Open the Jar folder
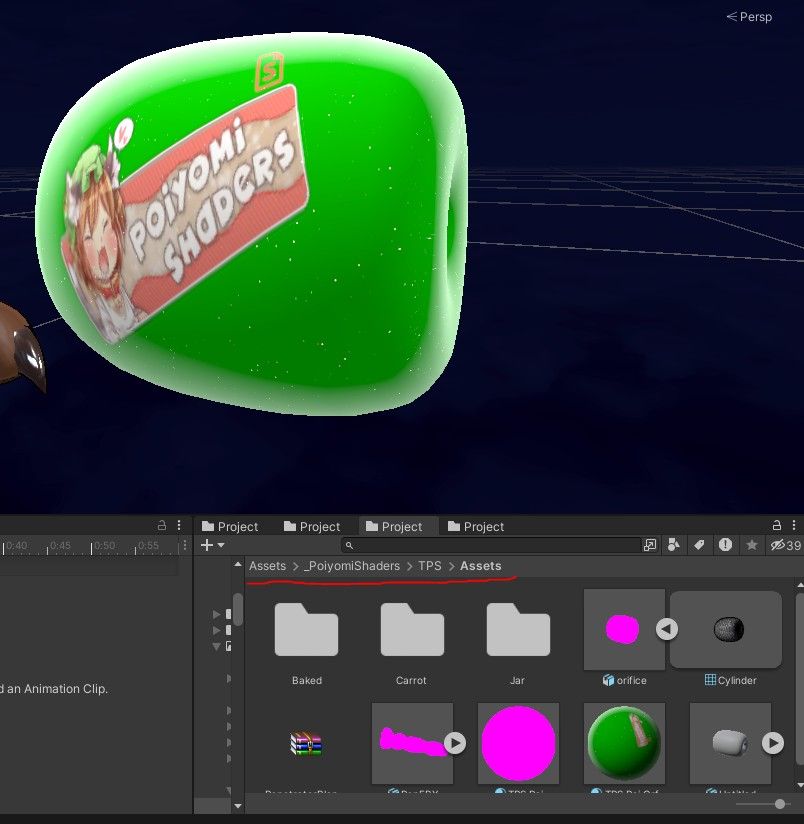Viewport: 804px width, 824px height. tap(519, 630)
